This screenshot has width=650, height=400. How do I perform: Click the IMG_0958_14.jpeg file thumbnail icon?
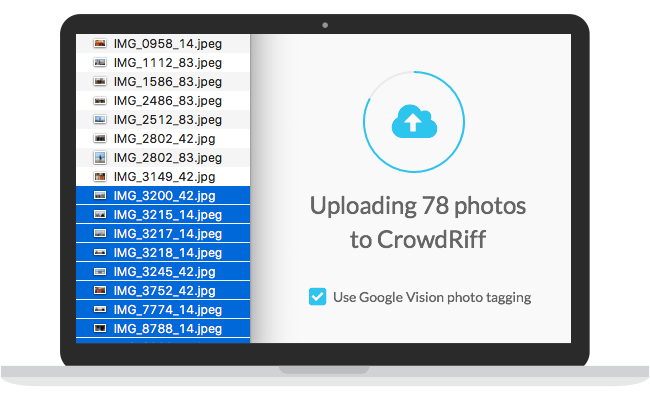99,44
